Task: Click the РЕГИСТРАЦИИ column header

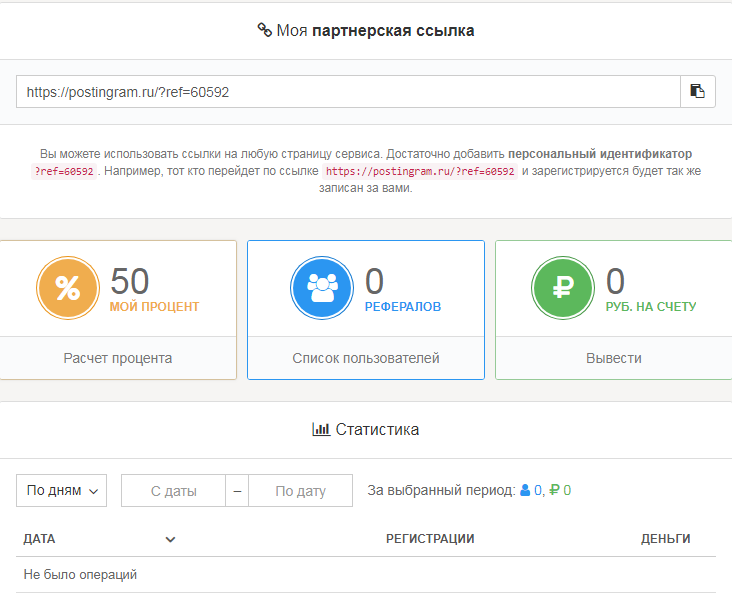Action: (430, 539)
